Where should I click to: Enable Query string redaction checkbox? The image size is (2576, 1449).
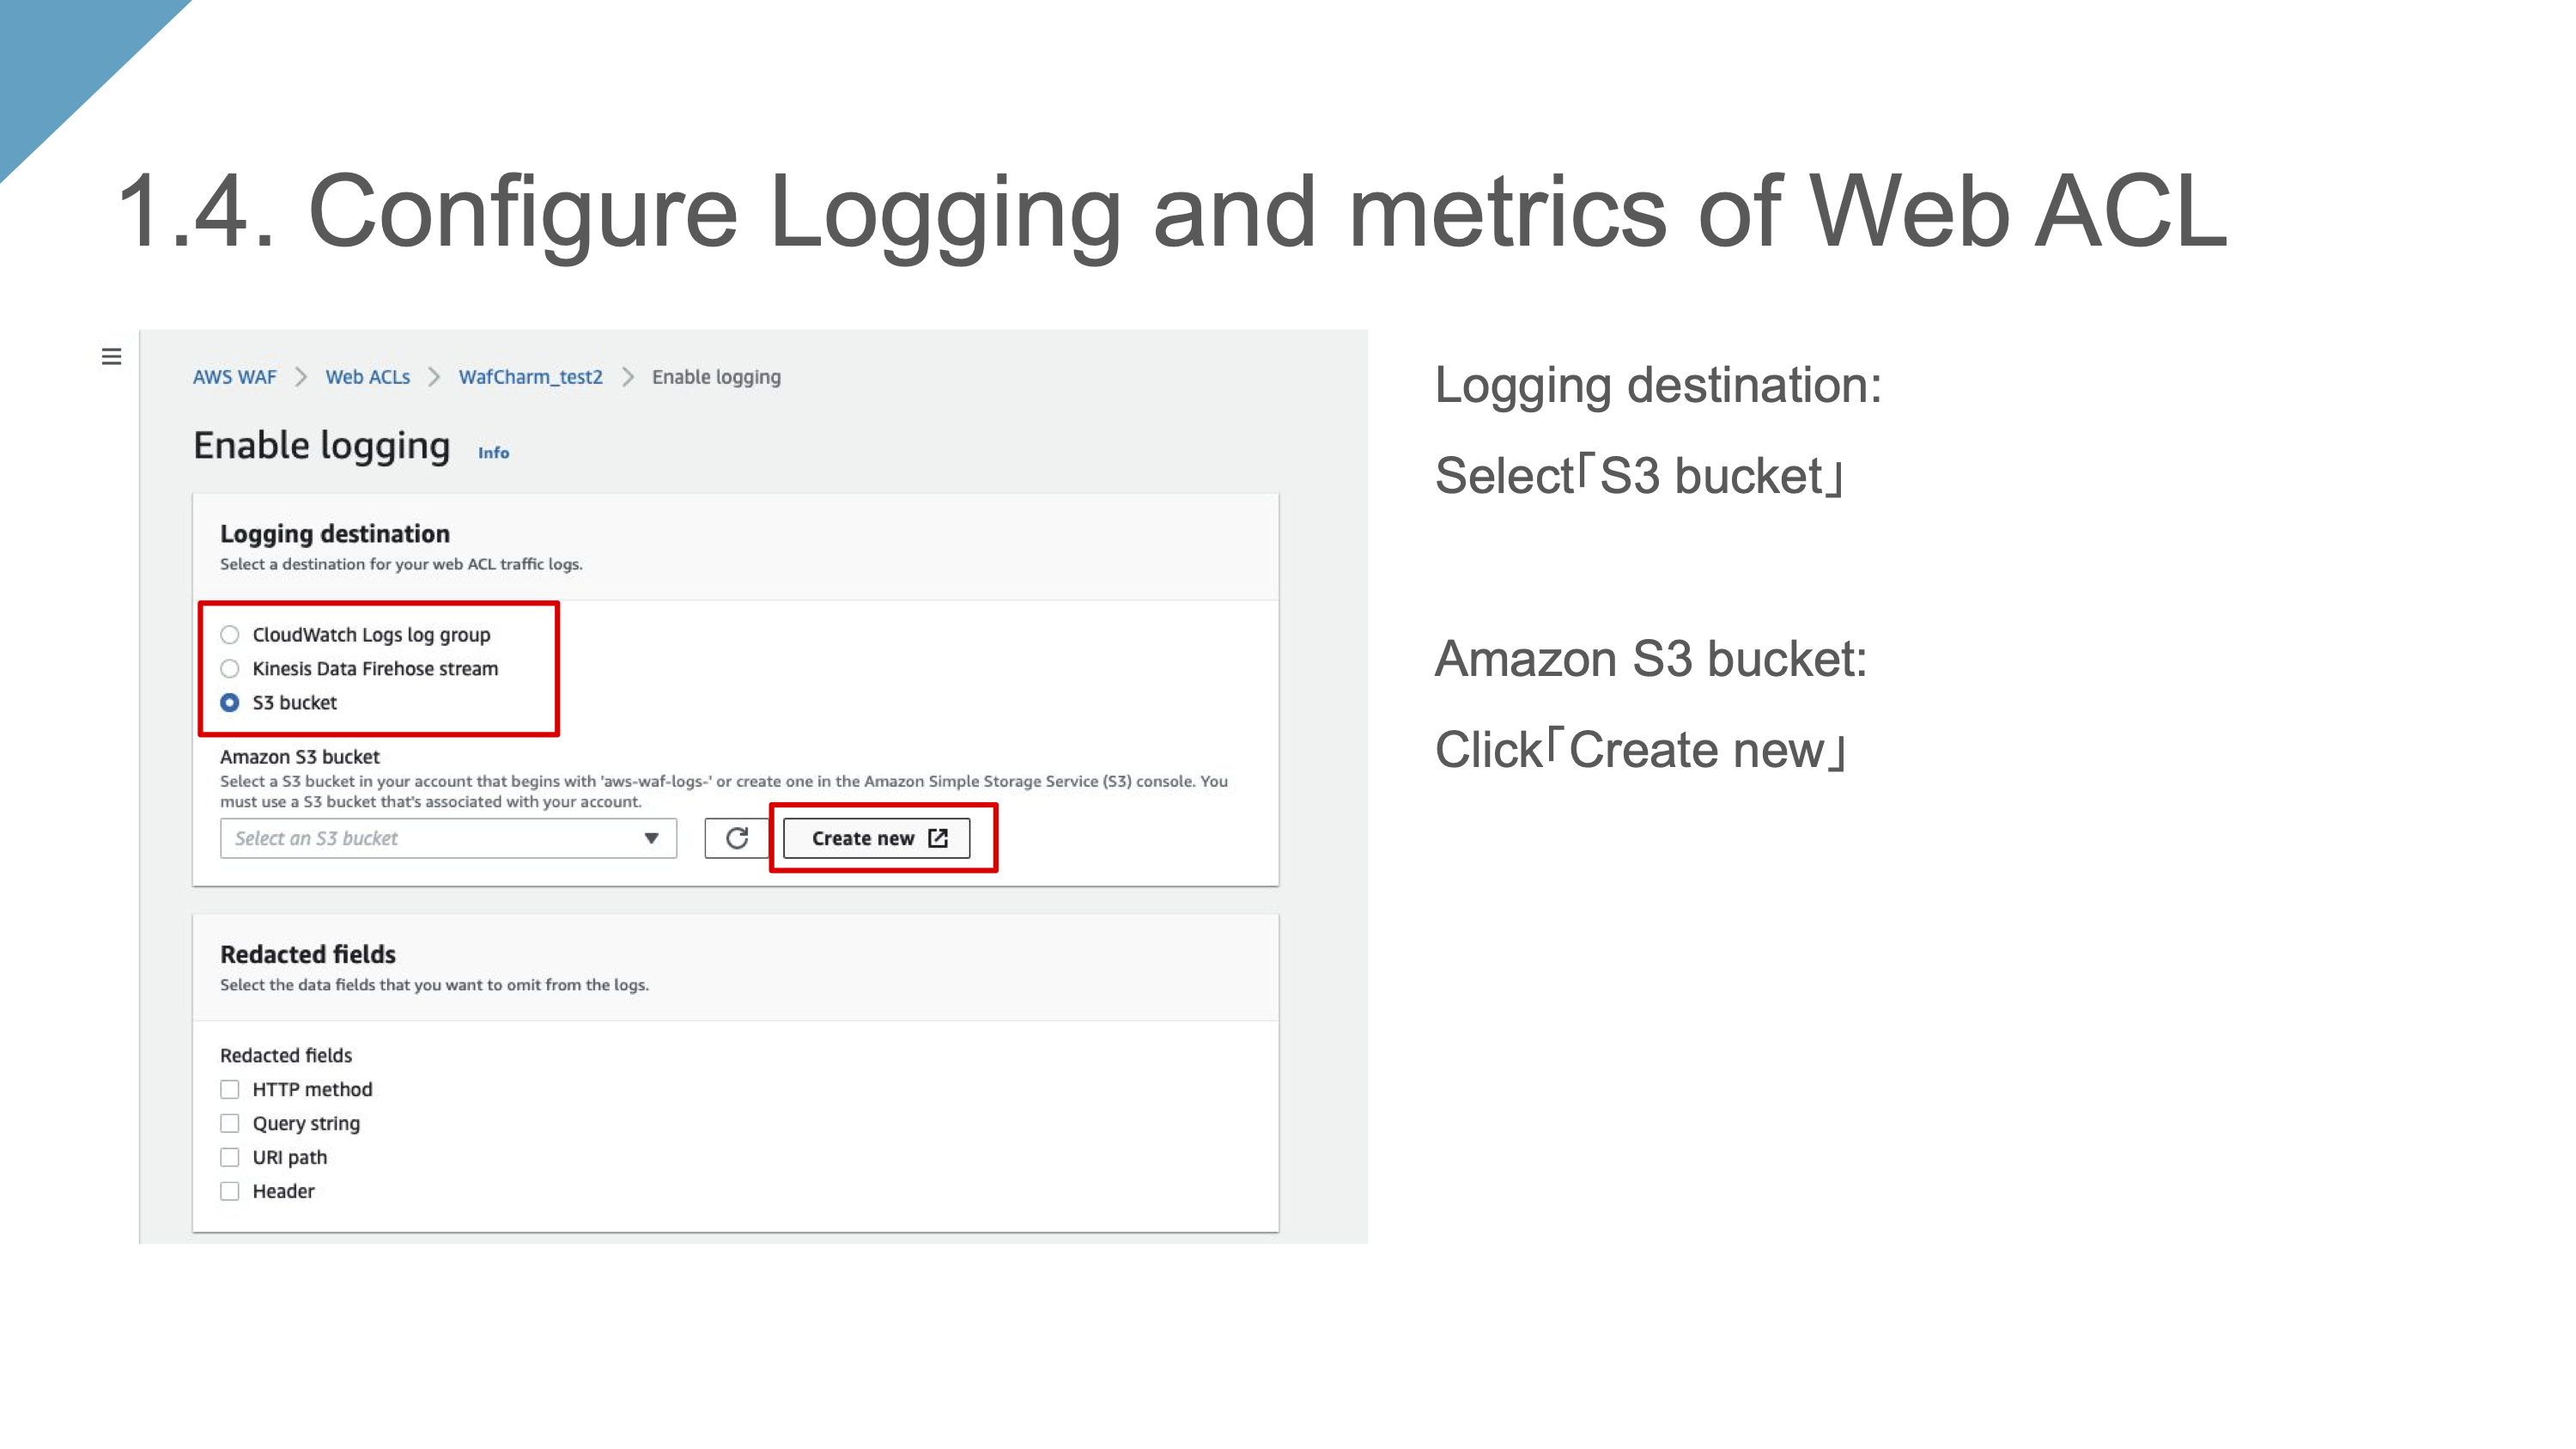coord(230,1123)
